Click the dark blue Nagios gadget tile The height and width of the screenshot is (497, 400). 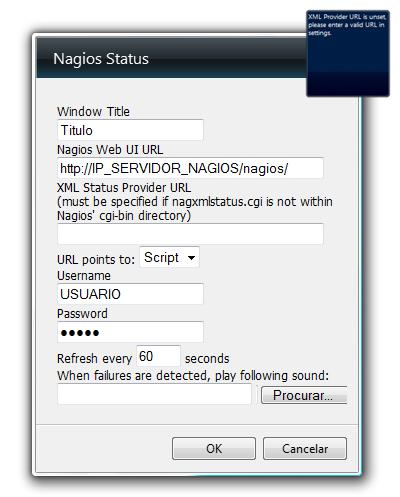point(348,53)
